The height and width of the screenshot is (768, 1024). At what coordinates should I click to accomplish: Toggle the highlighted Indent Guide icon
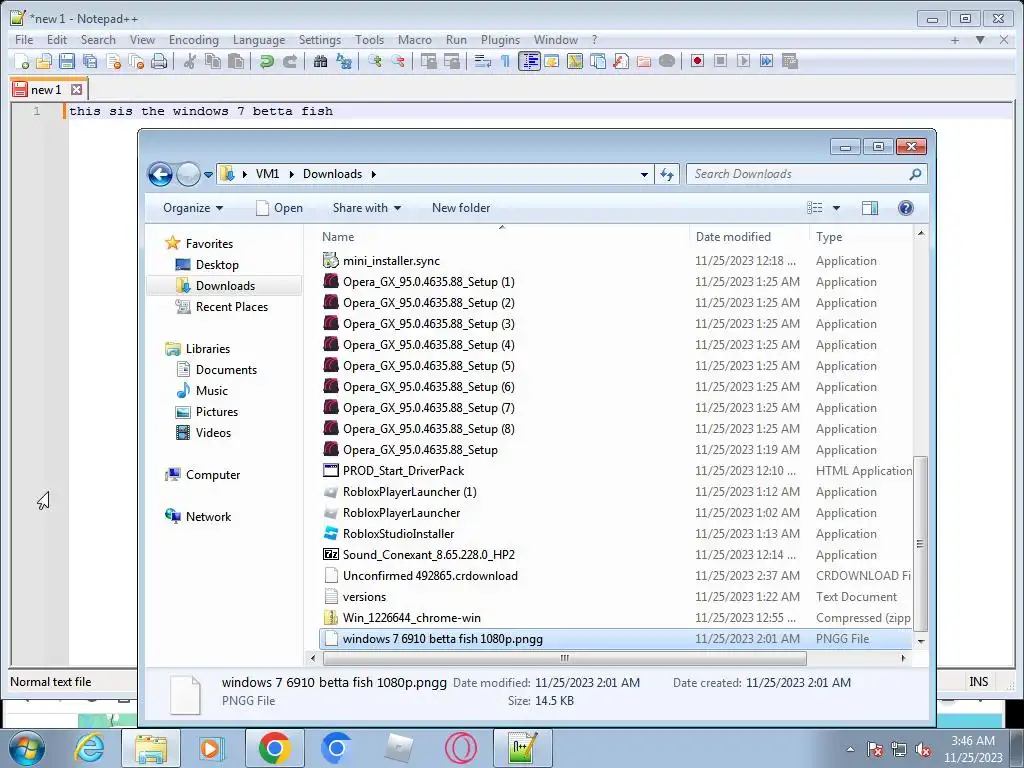[529, 61]
